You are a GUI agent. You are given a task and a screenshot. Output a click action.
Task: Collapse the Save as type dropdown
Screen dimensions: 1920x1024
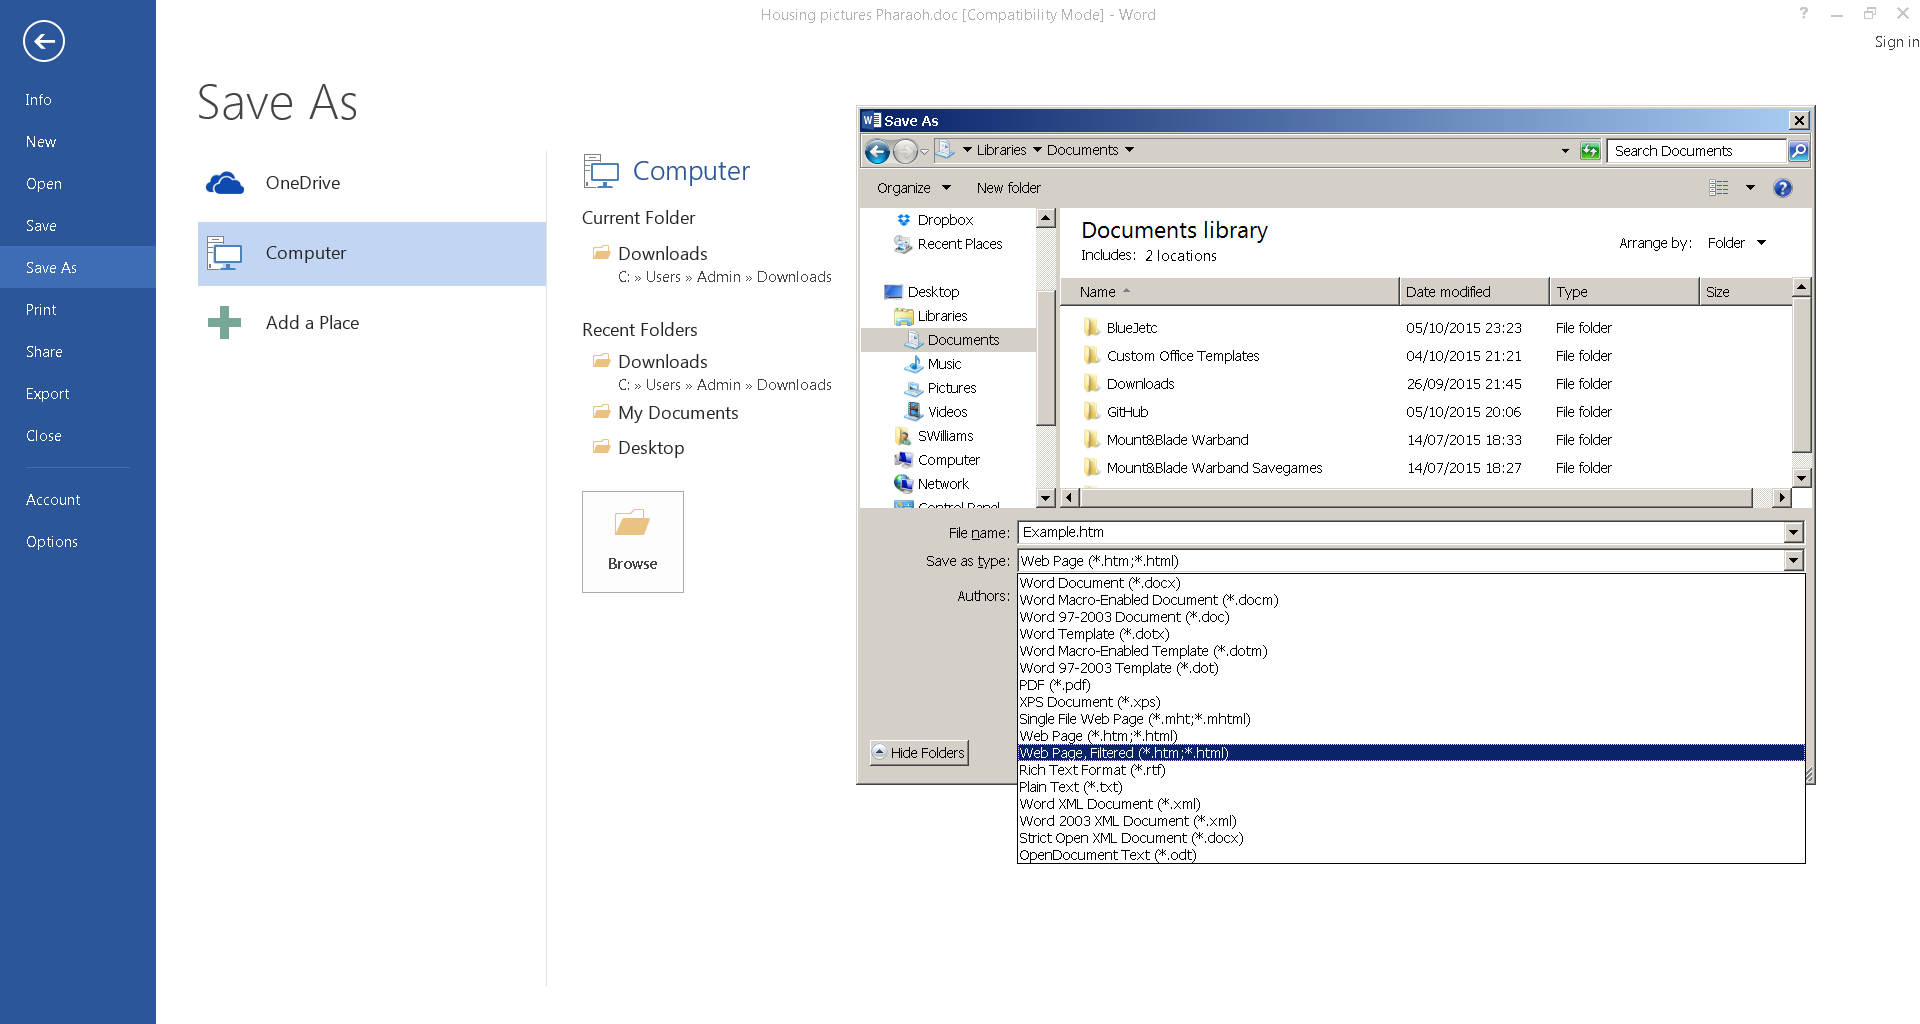coord(1793,561)
